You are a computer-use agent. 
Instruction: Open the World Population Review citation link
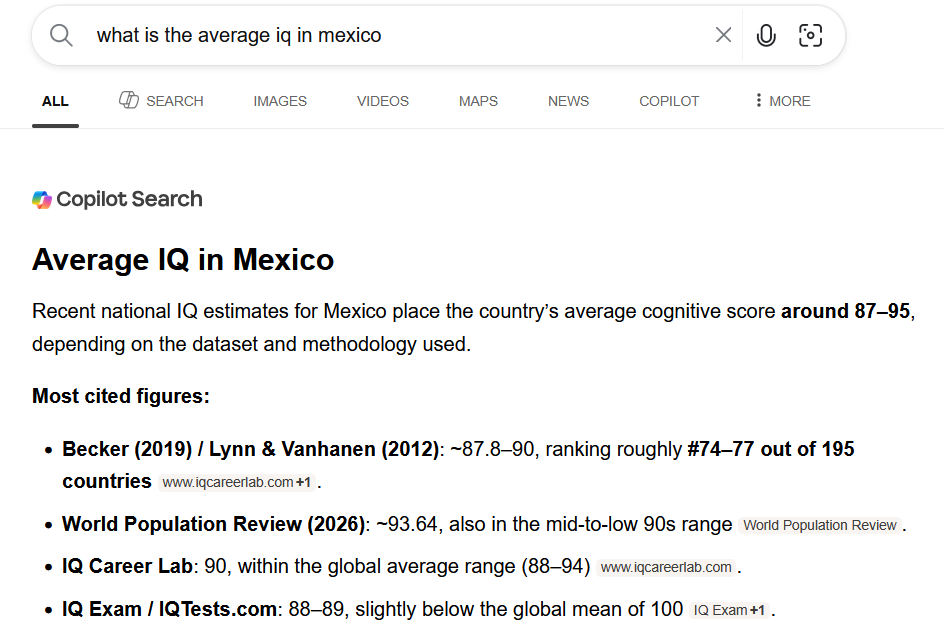tap(819, 525)
